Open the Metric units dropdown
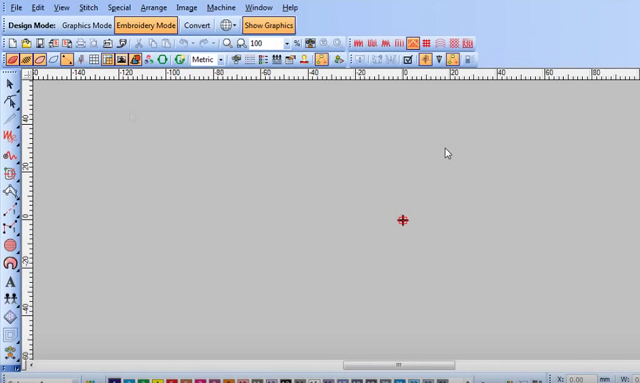The height and width of the screenshot is (383, 640). pyautogui.click(x=221, y=60)
